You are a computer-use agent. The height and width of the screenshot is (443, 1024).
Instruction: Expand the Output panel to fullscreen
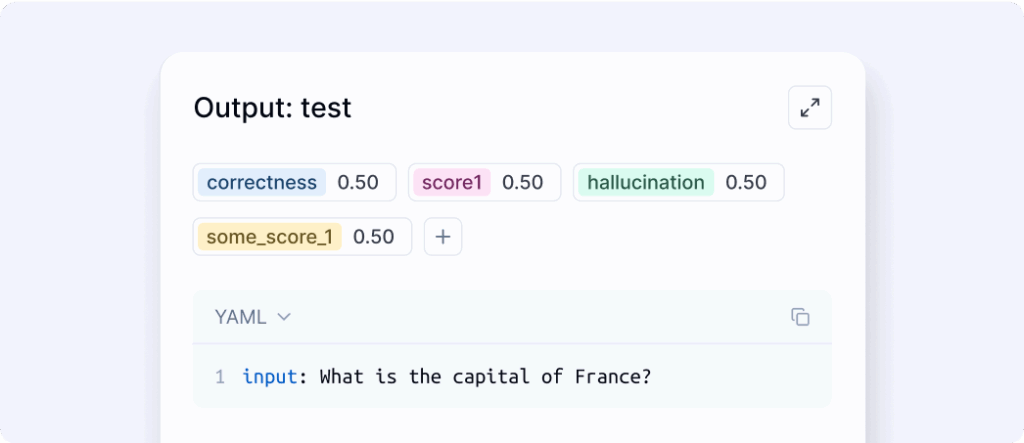pyautogui.click(x=810, y=108)
